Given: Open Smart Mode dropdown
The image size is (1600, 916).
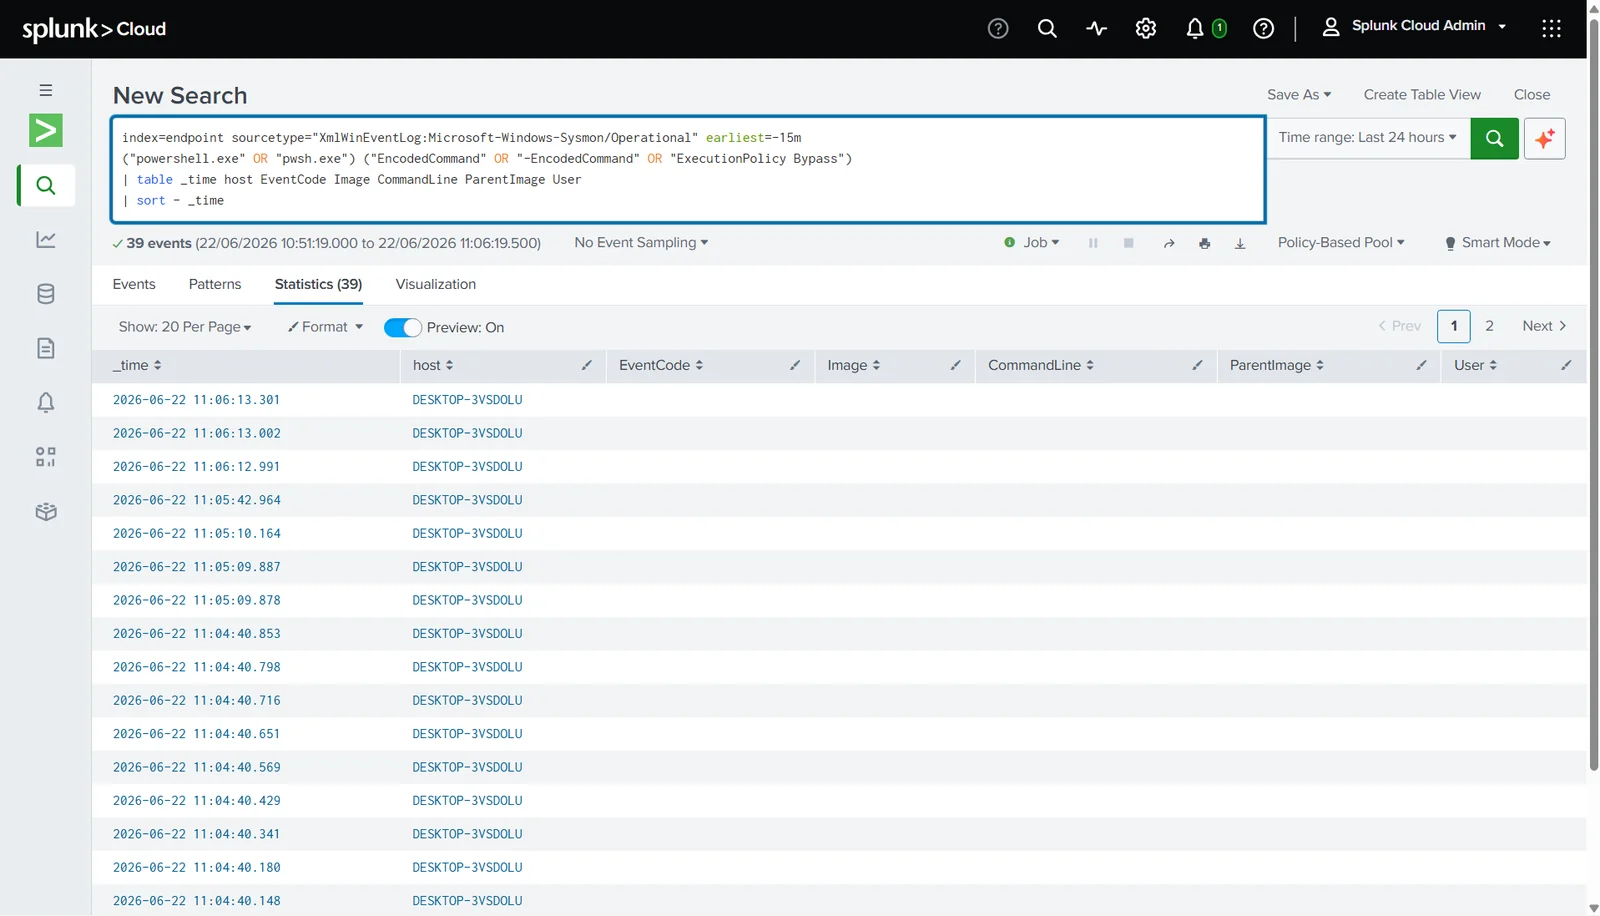Looking at the screenshot, I should [x=1498, y=242].
